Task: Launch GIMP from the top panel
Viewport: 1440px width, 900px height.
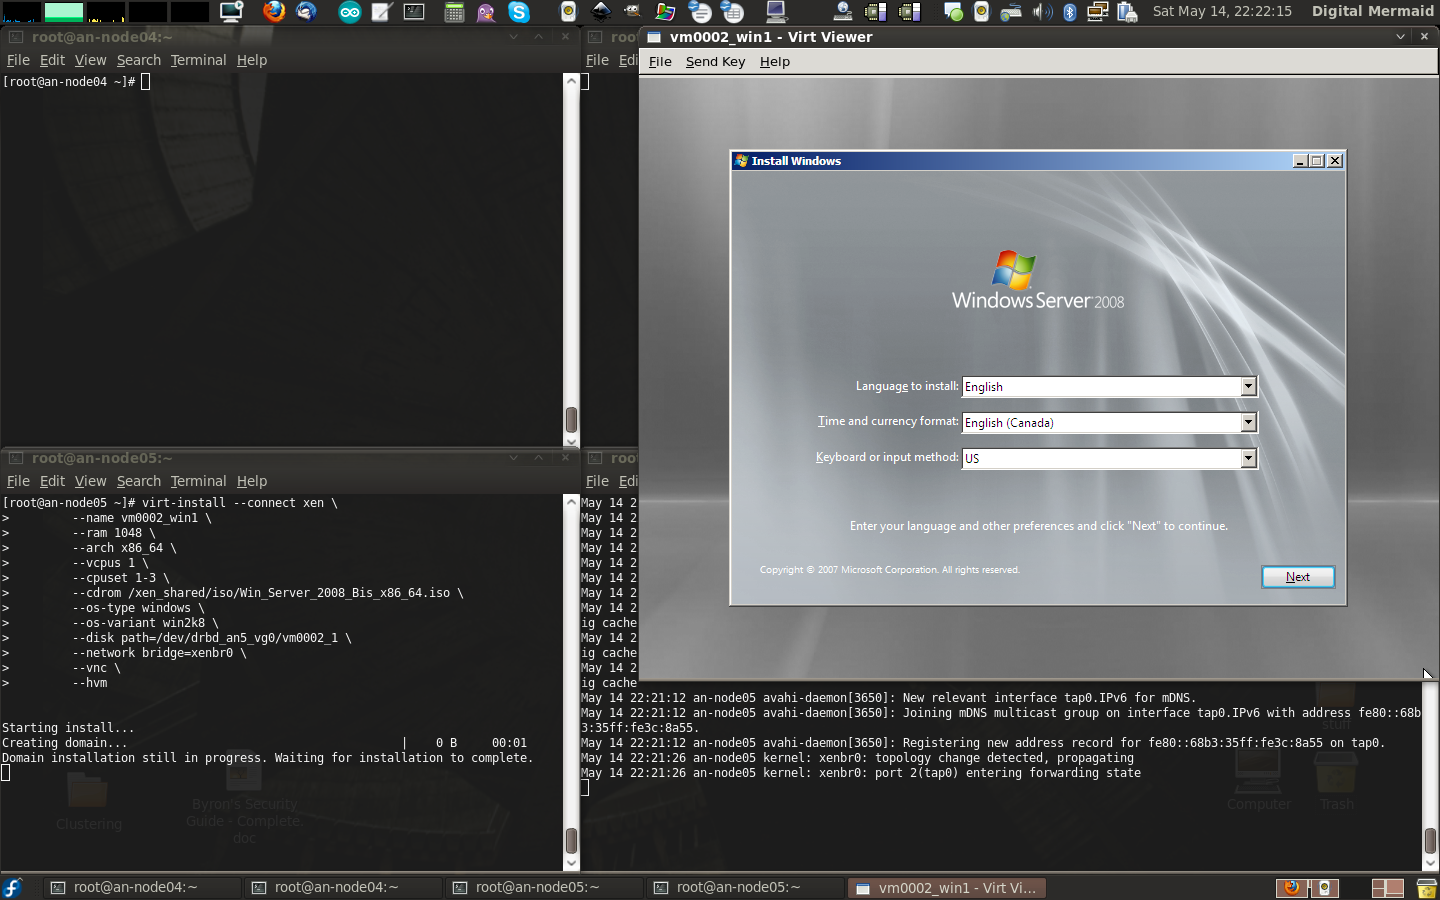Action: pyautogui.click(x=632, y=11)
